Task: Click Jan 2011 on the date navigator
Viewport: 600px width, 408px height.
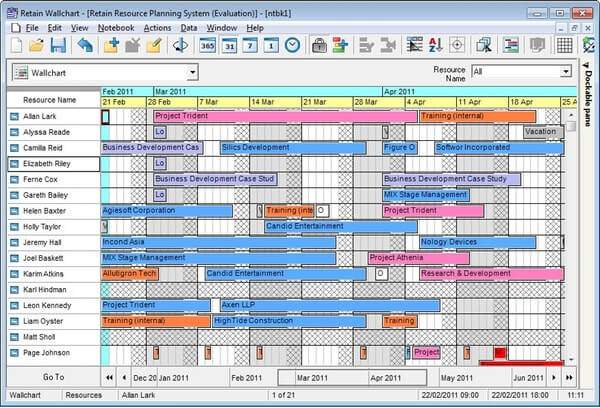Action: point(174,378)
